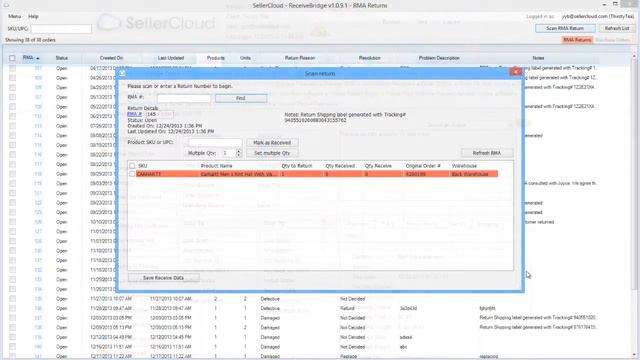Open the Menu menu
This screenshot has width=640, height=360.
(14, 16)
